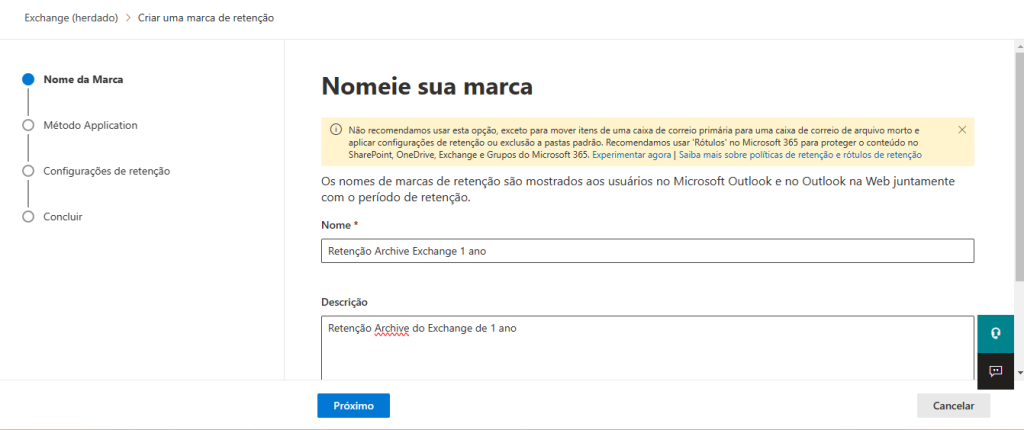Go to the Concluir step
The image size is (1024, 430).
pyautogui.click(x=62, y=216)
